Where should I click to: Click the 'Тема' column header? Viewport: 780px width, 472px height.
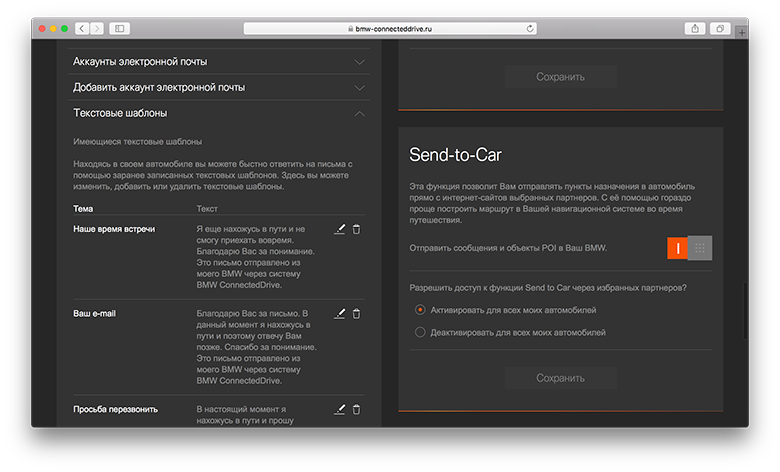click(x=83, y=209)
